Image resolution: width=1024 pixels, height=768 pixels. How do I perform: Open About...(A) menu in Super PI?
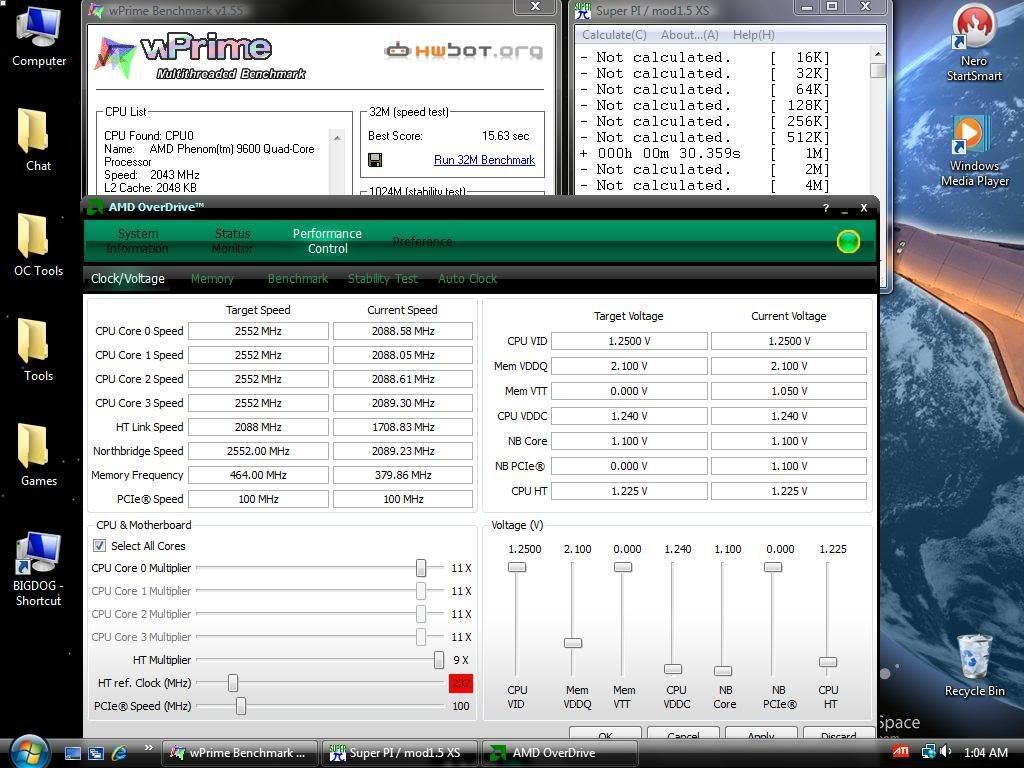[690, 35]
